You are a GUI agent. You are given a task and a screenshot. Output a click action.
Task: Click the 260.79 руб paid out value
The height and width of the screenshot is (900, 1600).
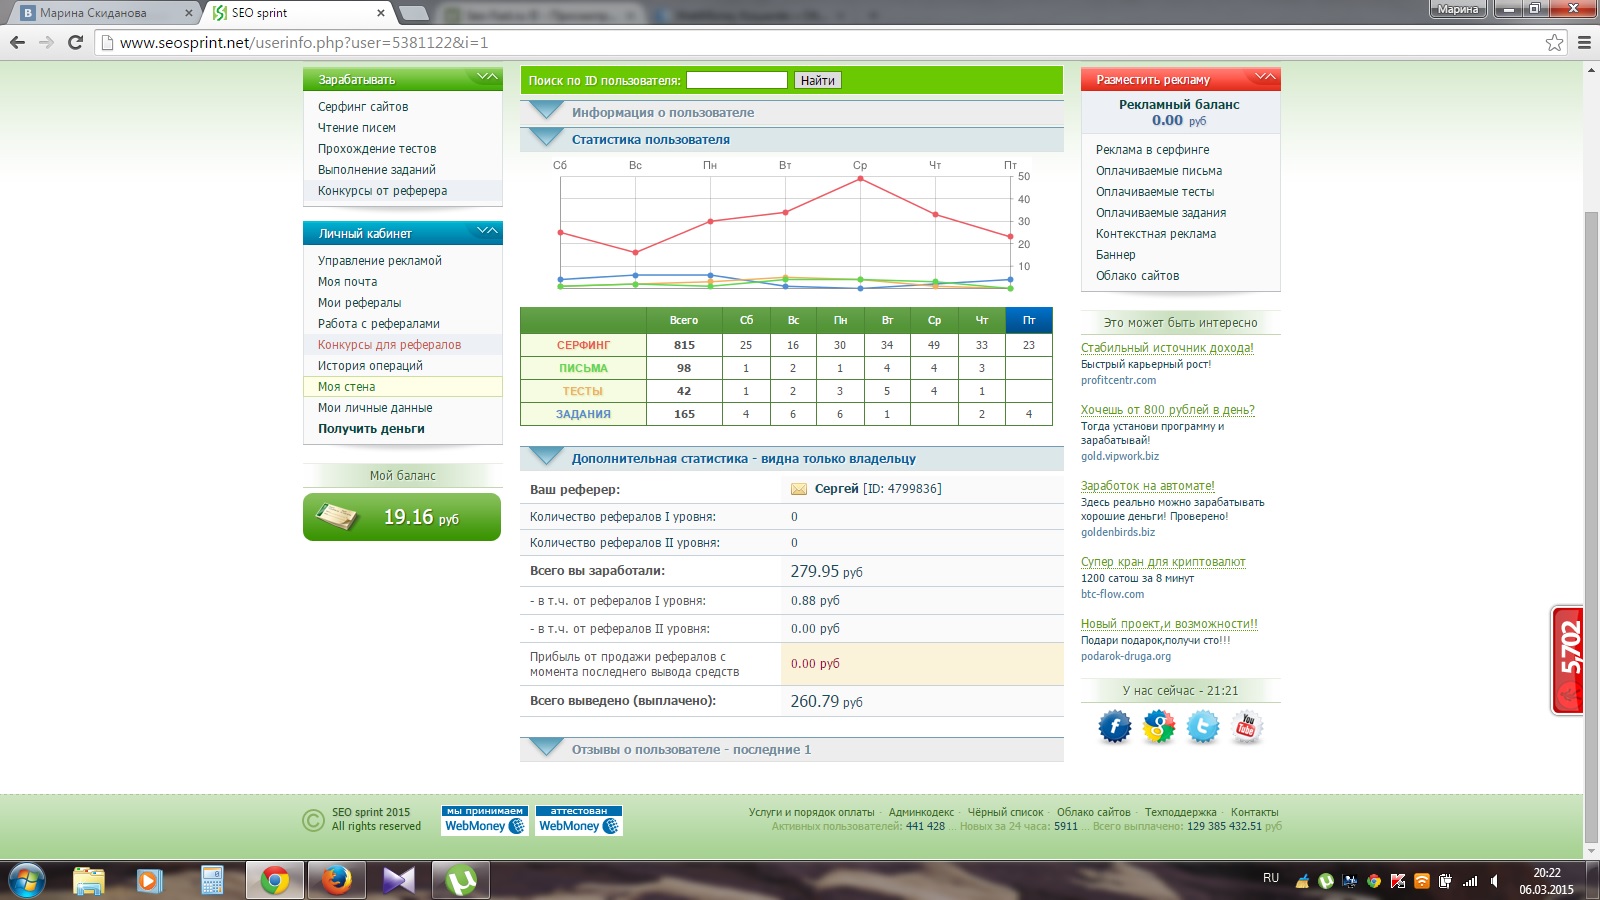826,701
